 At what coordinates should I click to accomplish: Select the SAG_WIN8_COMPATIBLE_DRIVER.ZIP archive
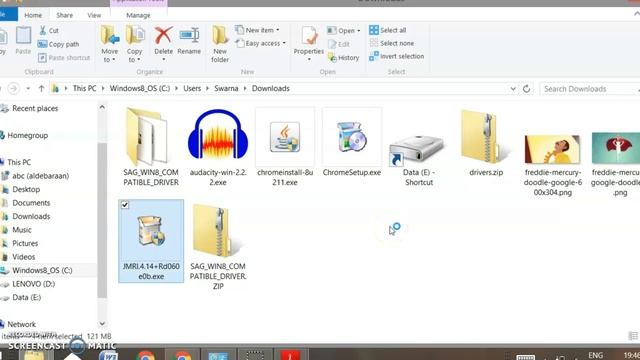218,247
